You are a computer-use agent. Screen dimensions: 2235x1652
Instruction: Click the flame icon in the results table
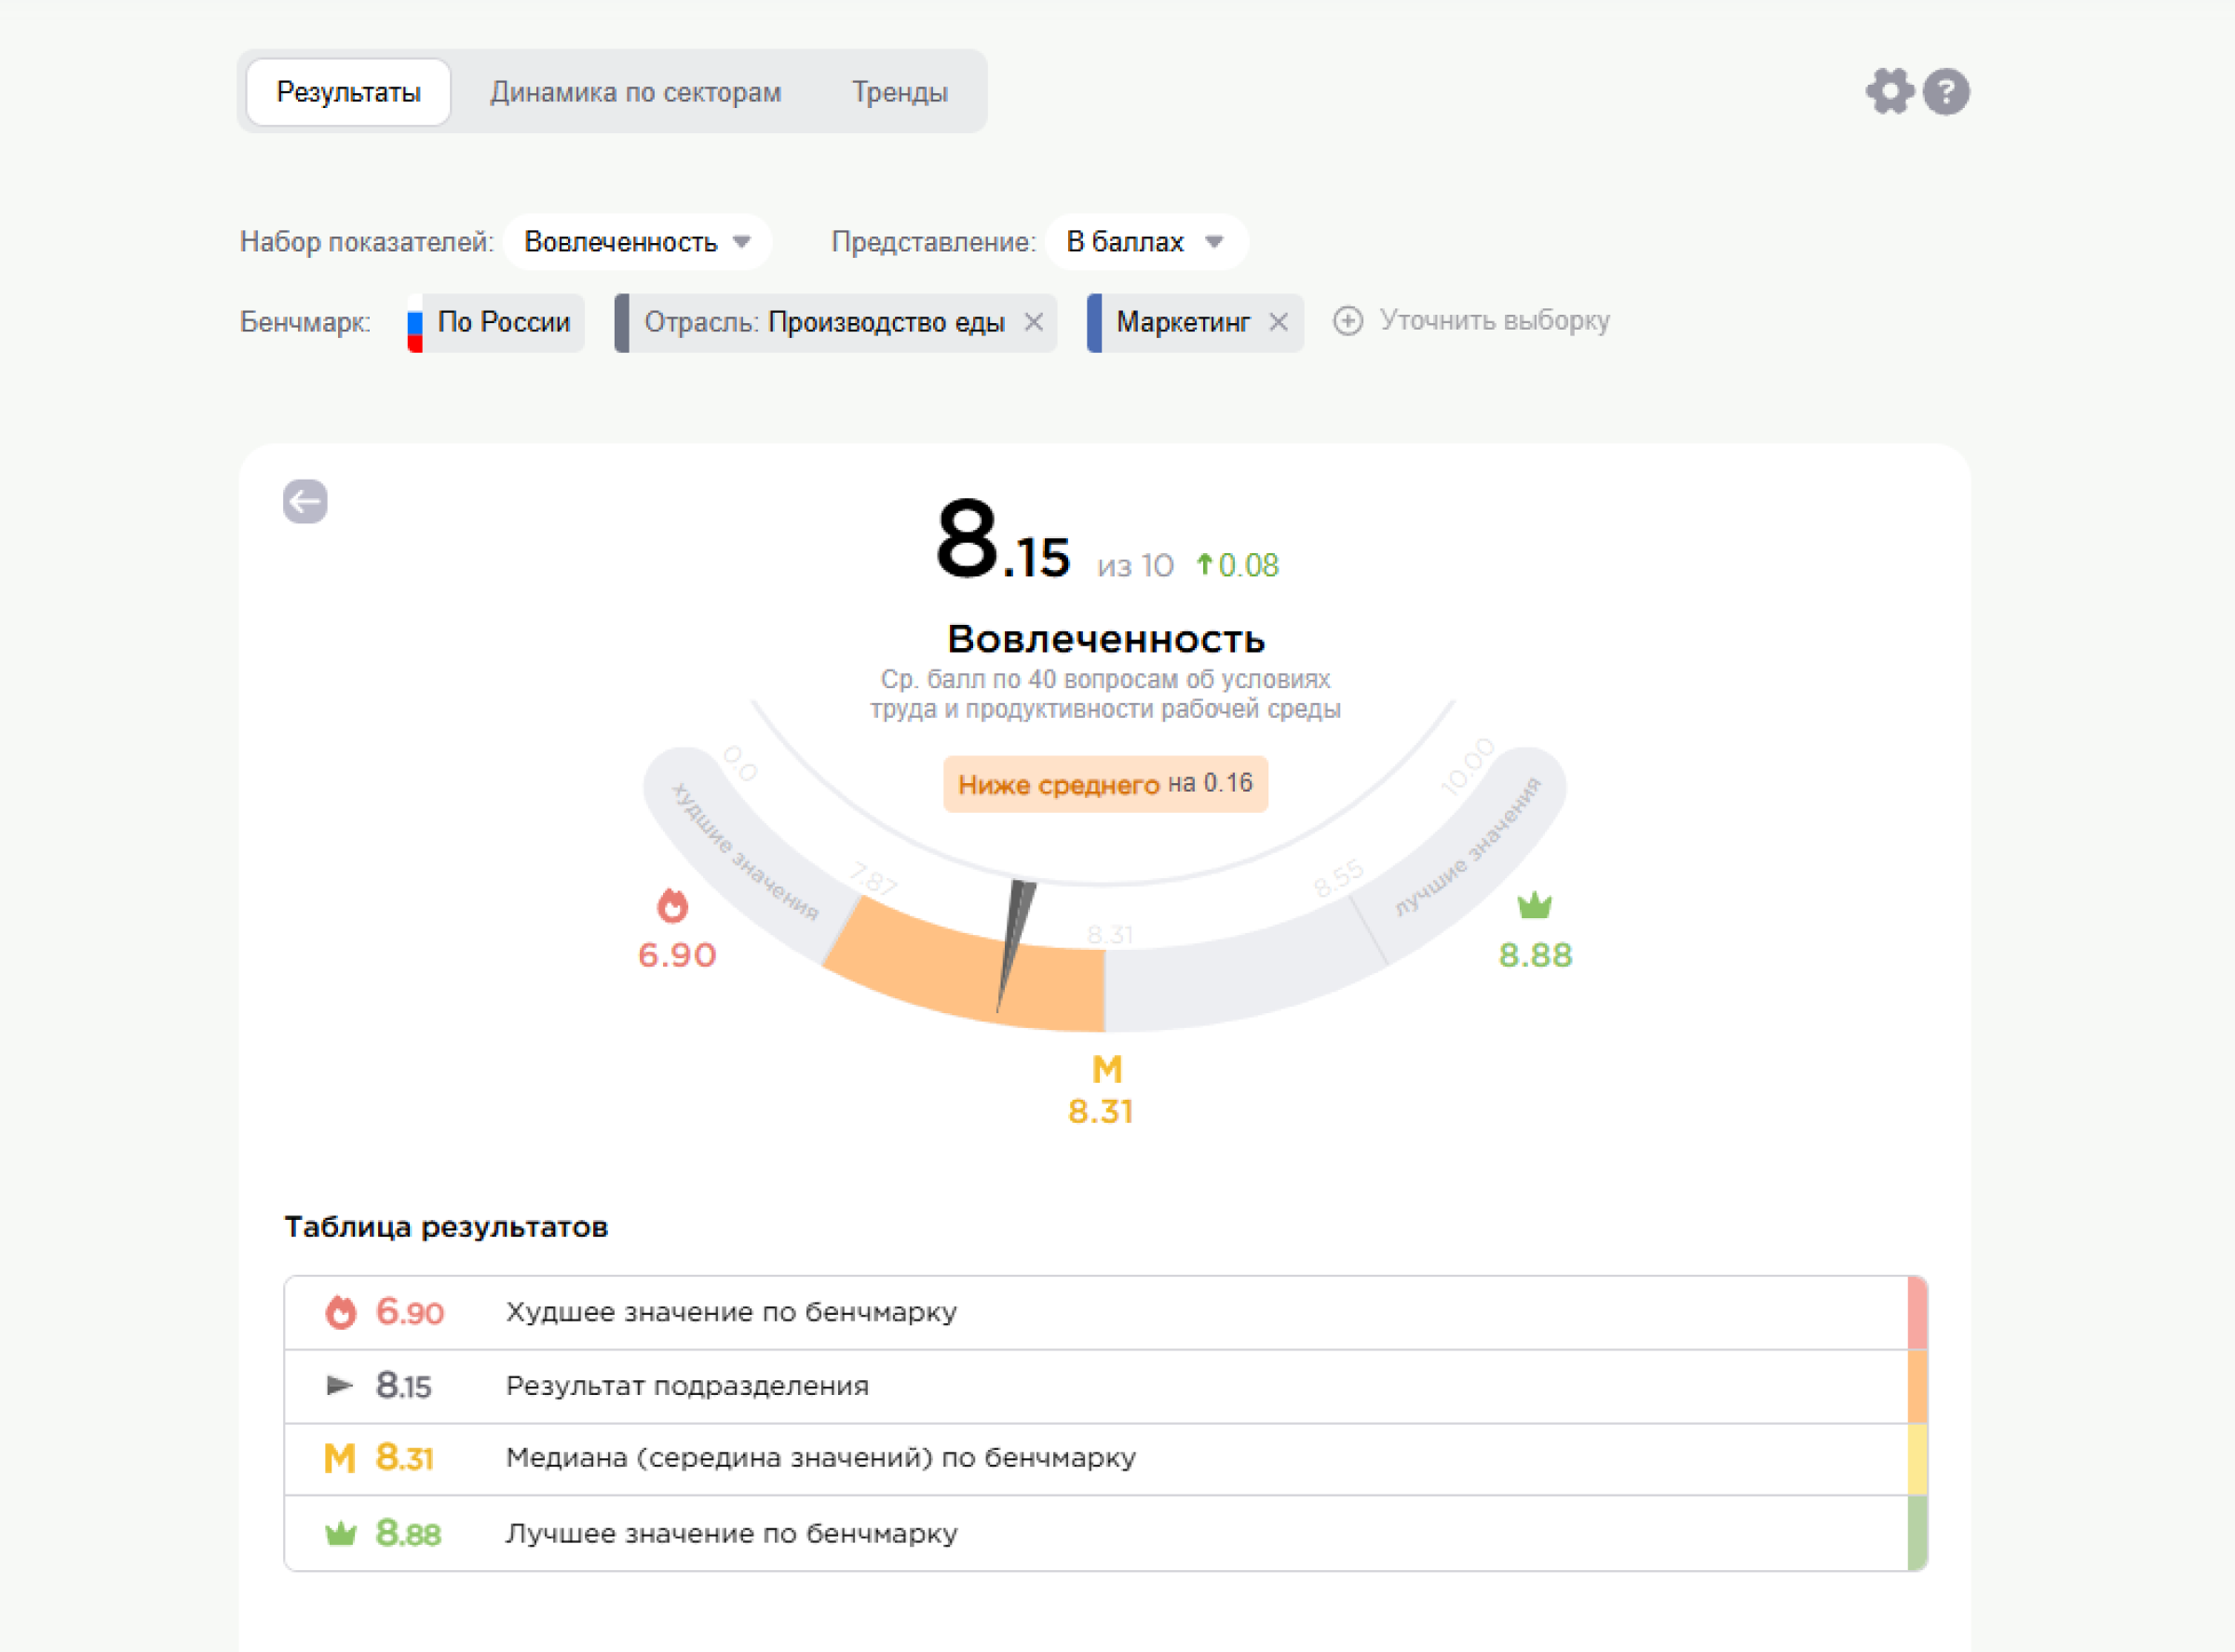[x=341, y=1312]
